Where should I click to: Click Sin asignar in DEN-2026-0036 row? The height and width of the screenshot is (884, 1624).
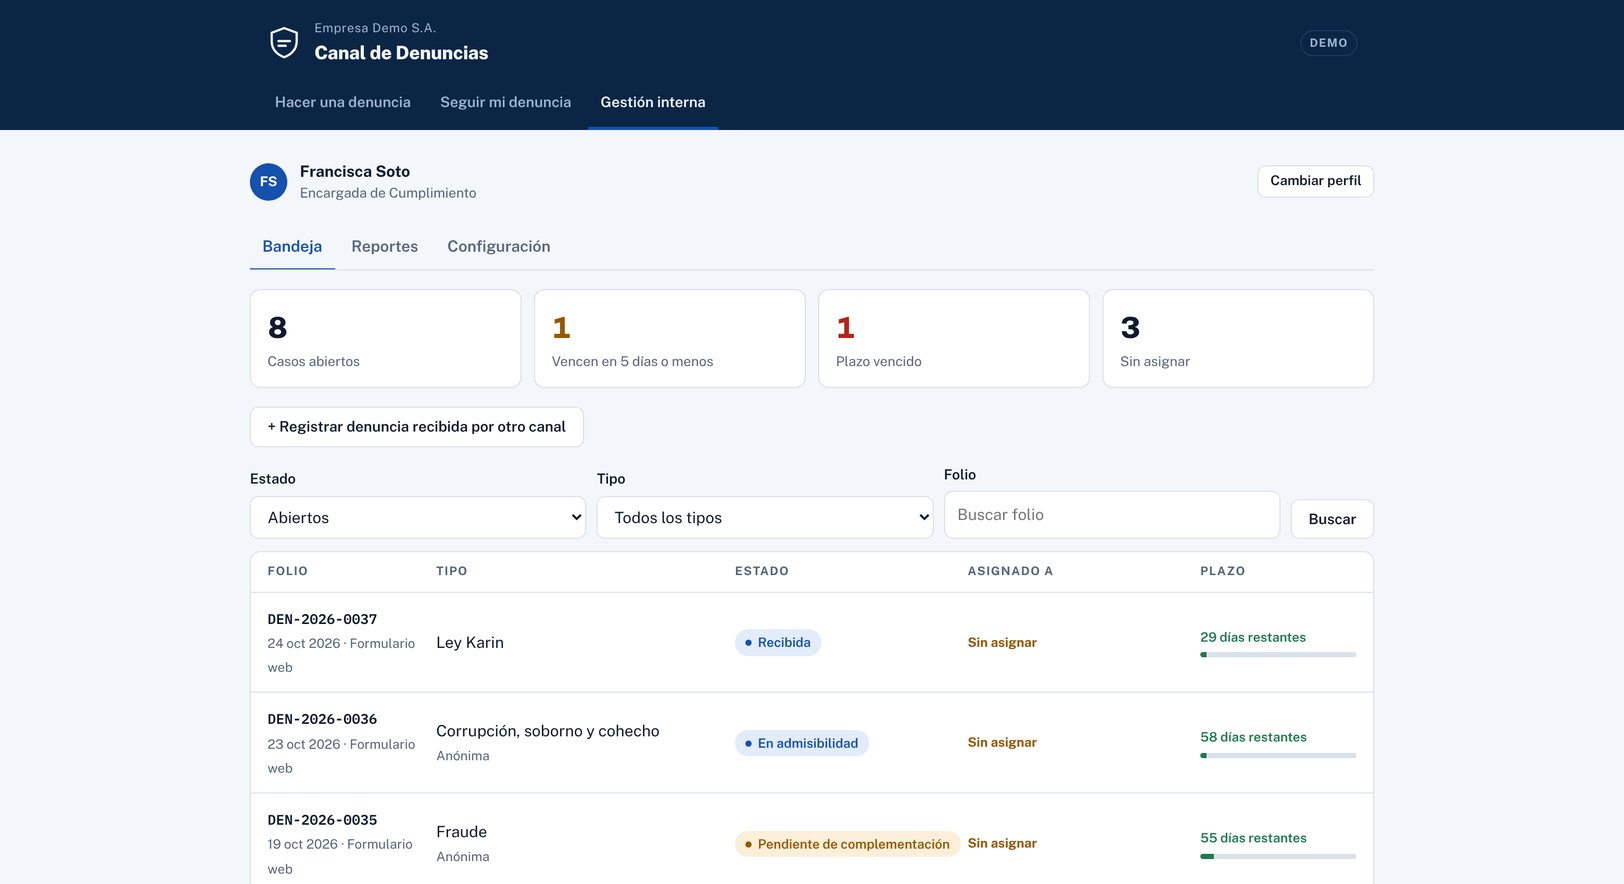coord(1002,743)
